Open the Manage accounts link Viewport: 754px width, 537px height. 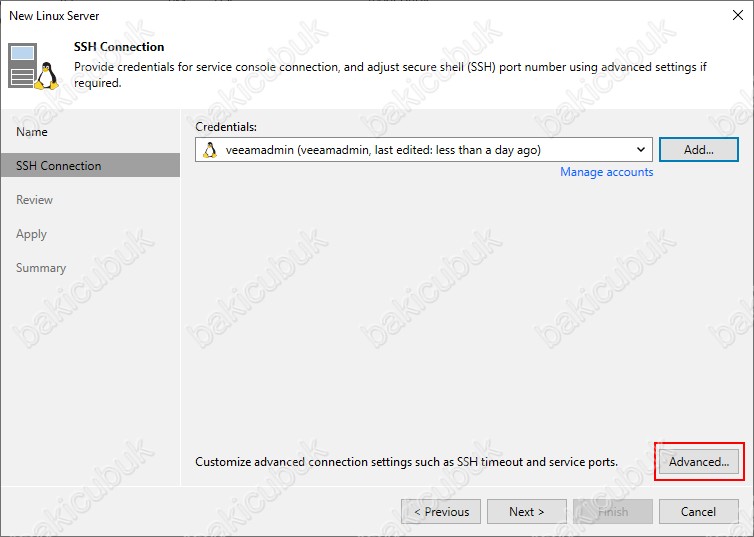606,172
